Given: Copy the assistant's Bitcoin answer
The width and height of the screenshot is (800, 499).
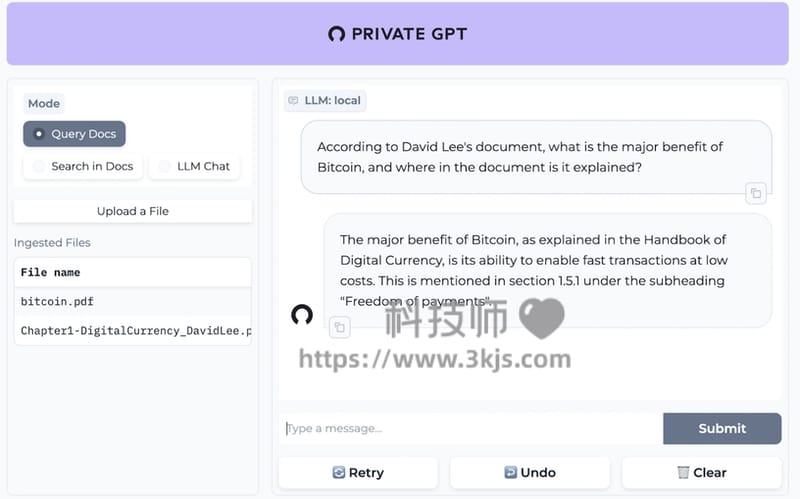Looking at the screenshot, I should pyautogui.click(x=340, y=327).
